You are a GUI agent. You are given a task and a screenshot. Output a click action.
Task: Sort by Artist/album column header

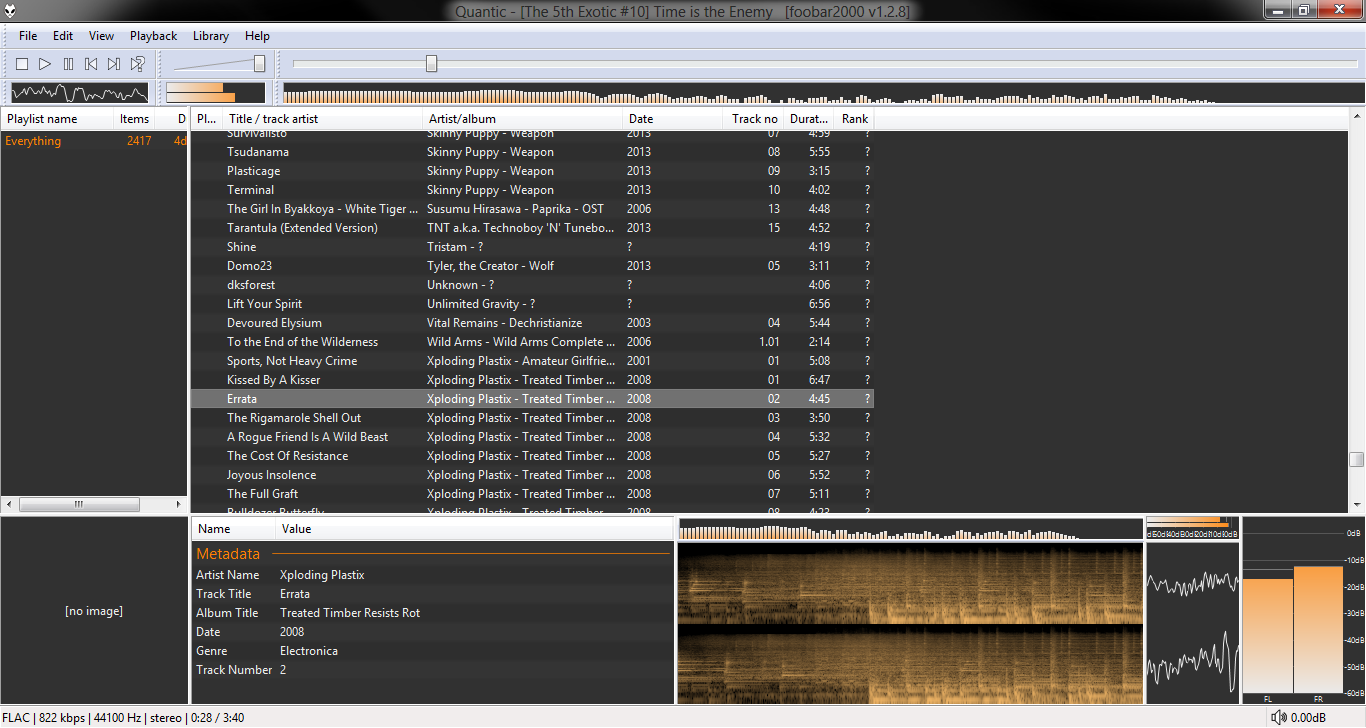522,119
